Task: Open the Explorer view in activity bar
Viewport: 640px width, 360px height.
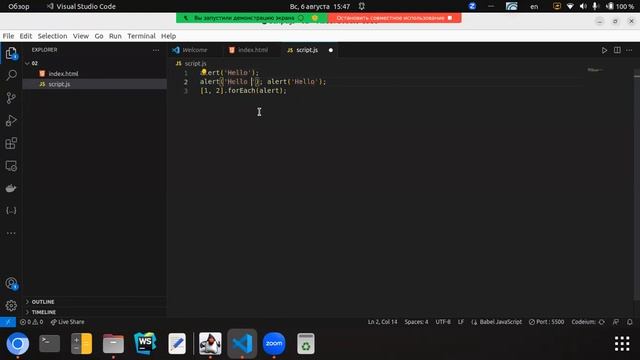Action: [x=11, y=53]
